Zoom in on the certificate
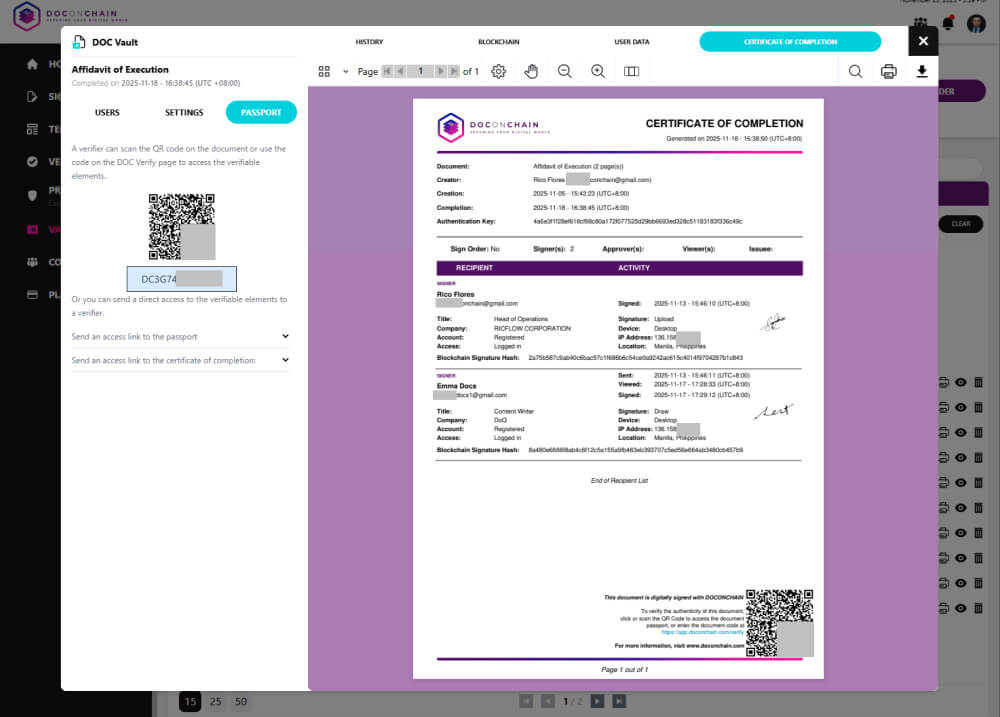Viewport: 1000px width, 717px height. click(x=598, y=71)
